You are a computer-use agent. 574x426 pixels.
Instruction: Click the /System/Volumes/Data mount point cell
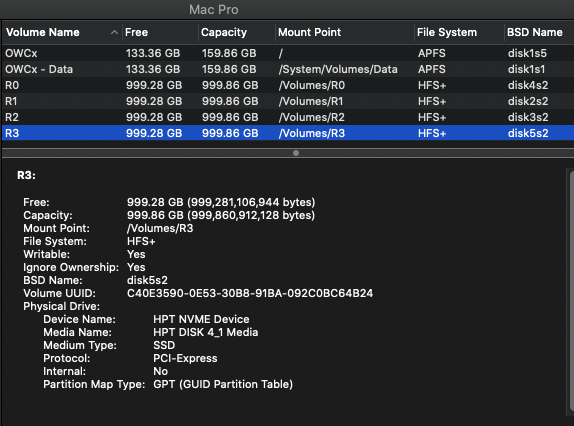tap(338, 69)
